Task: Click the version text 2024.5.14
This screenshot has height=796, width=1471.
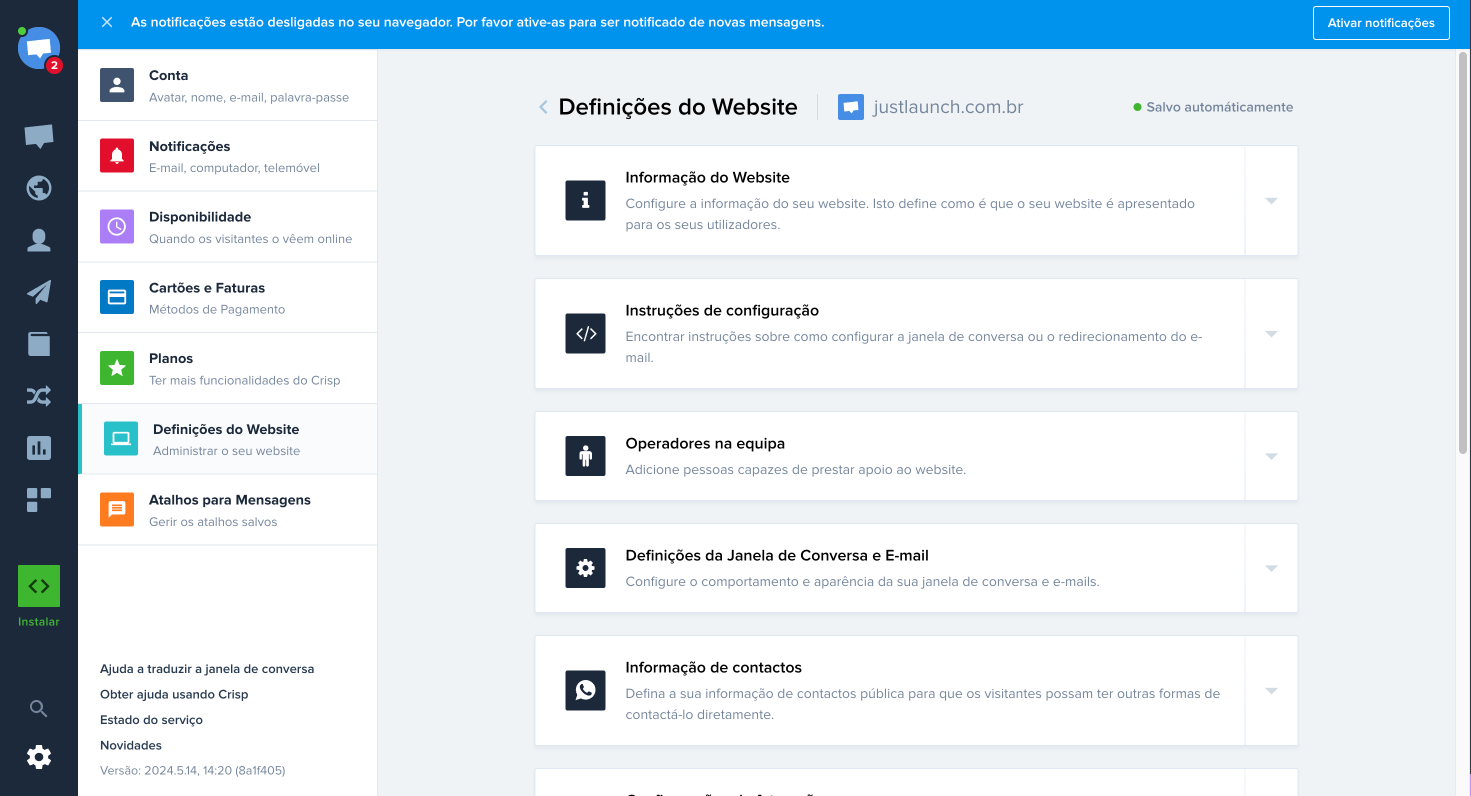Action: point(193,771)
